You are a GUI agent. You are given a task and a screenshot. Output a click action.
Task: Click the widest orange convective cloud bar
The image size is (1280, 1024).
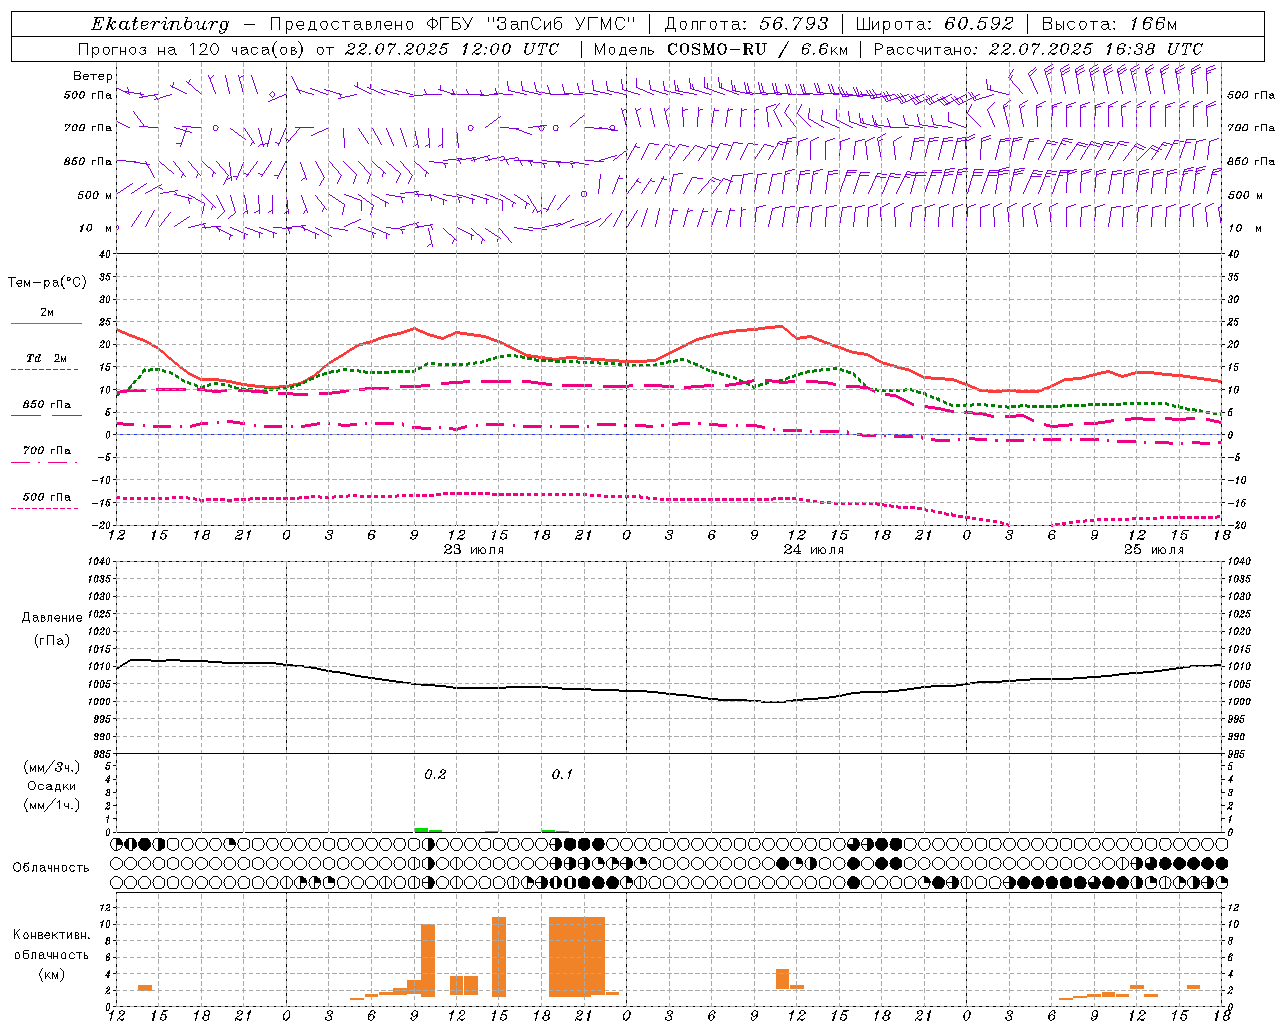coord(577,957)
